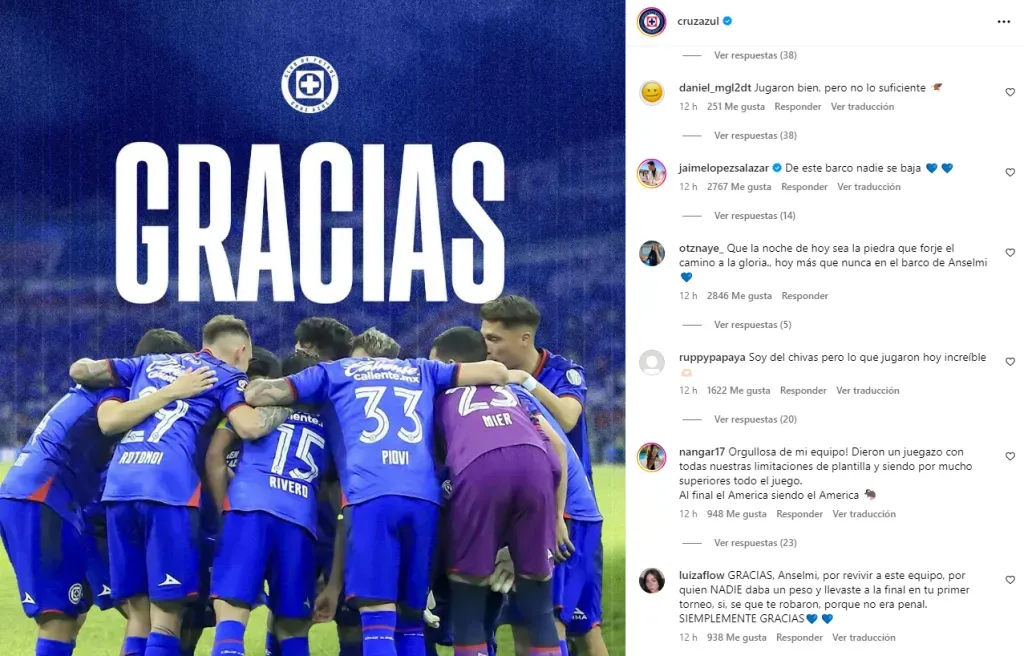Open jaimelopezsalazar's profile picture
This screenshot has width=1024, height=656.
pyautogui.click(x=652, y=173)
